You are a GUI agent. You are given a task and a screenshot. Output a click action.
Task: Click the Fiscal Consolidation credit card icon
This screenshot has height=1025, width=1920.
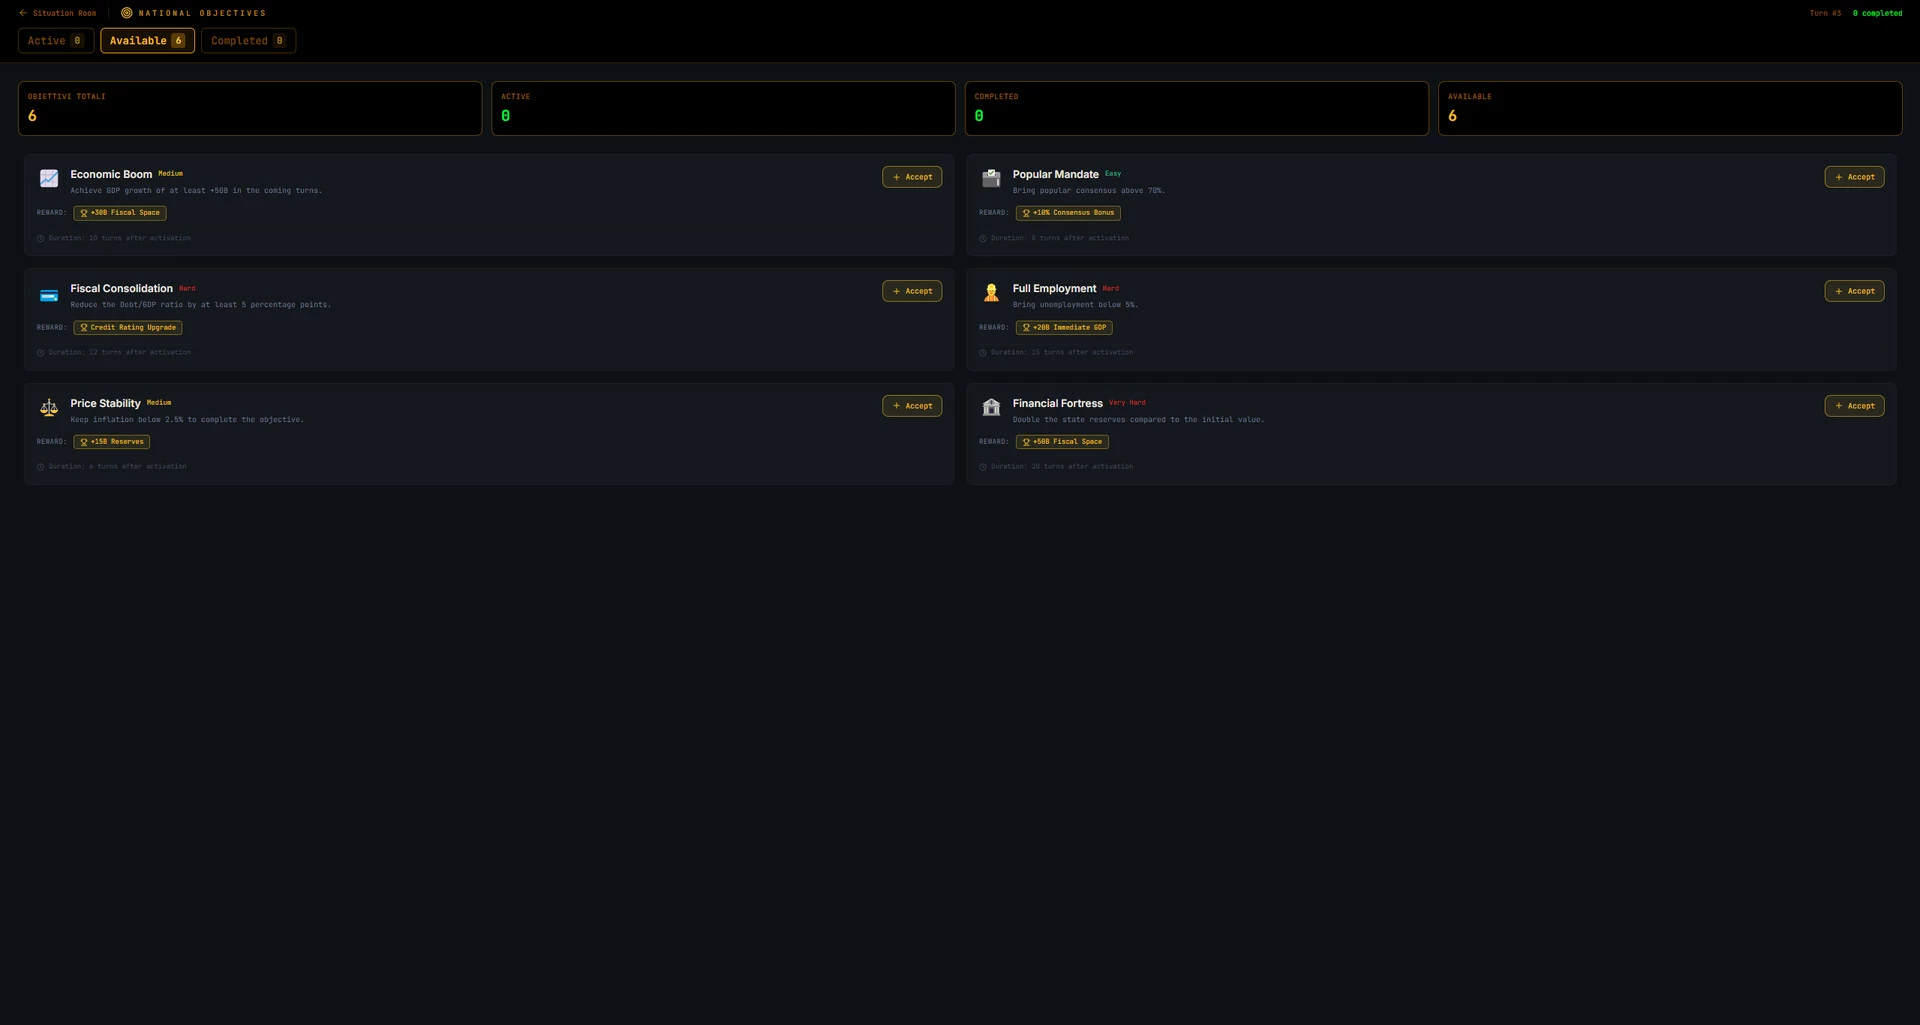49,295
